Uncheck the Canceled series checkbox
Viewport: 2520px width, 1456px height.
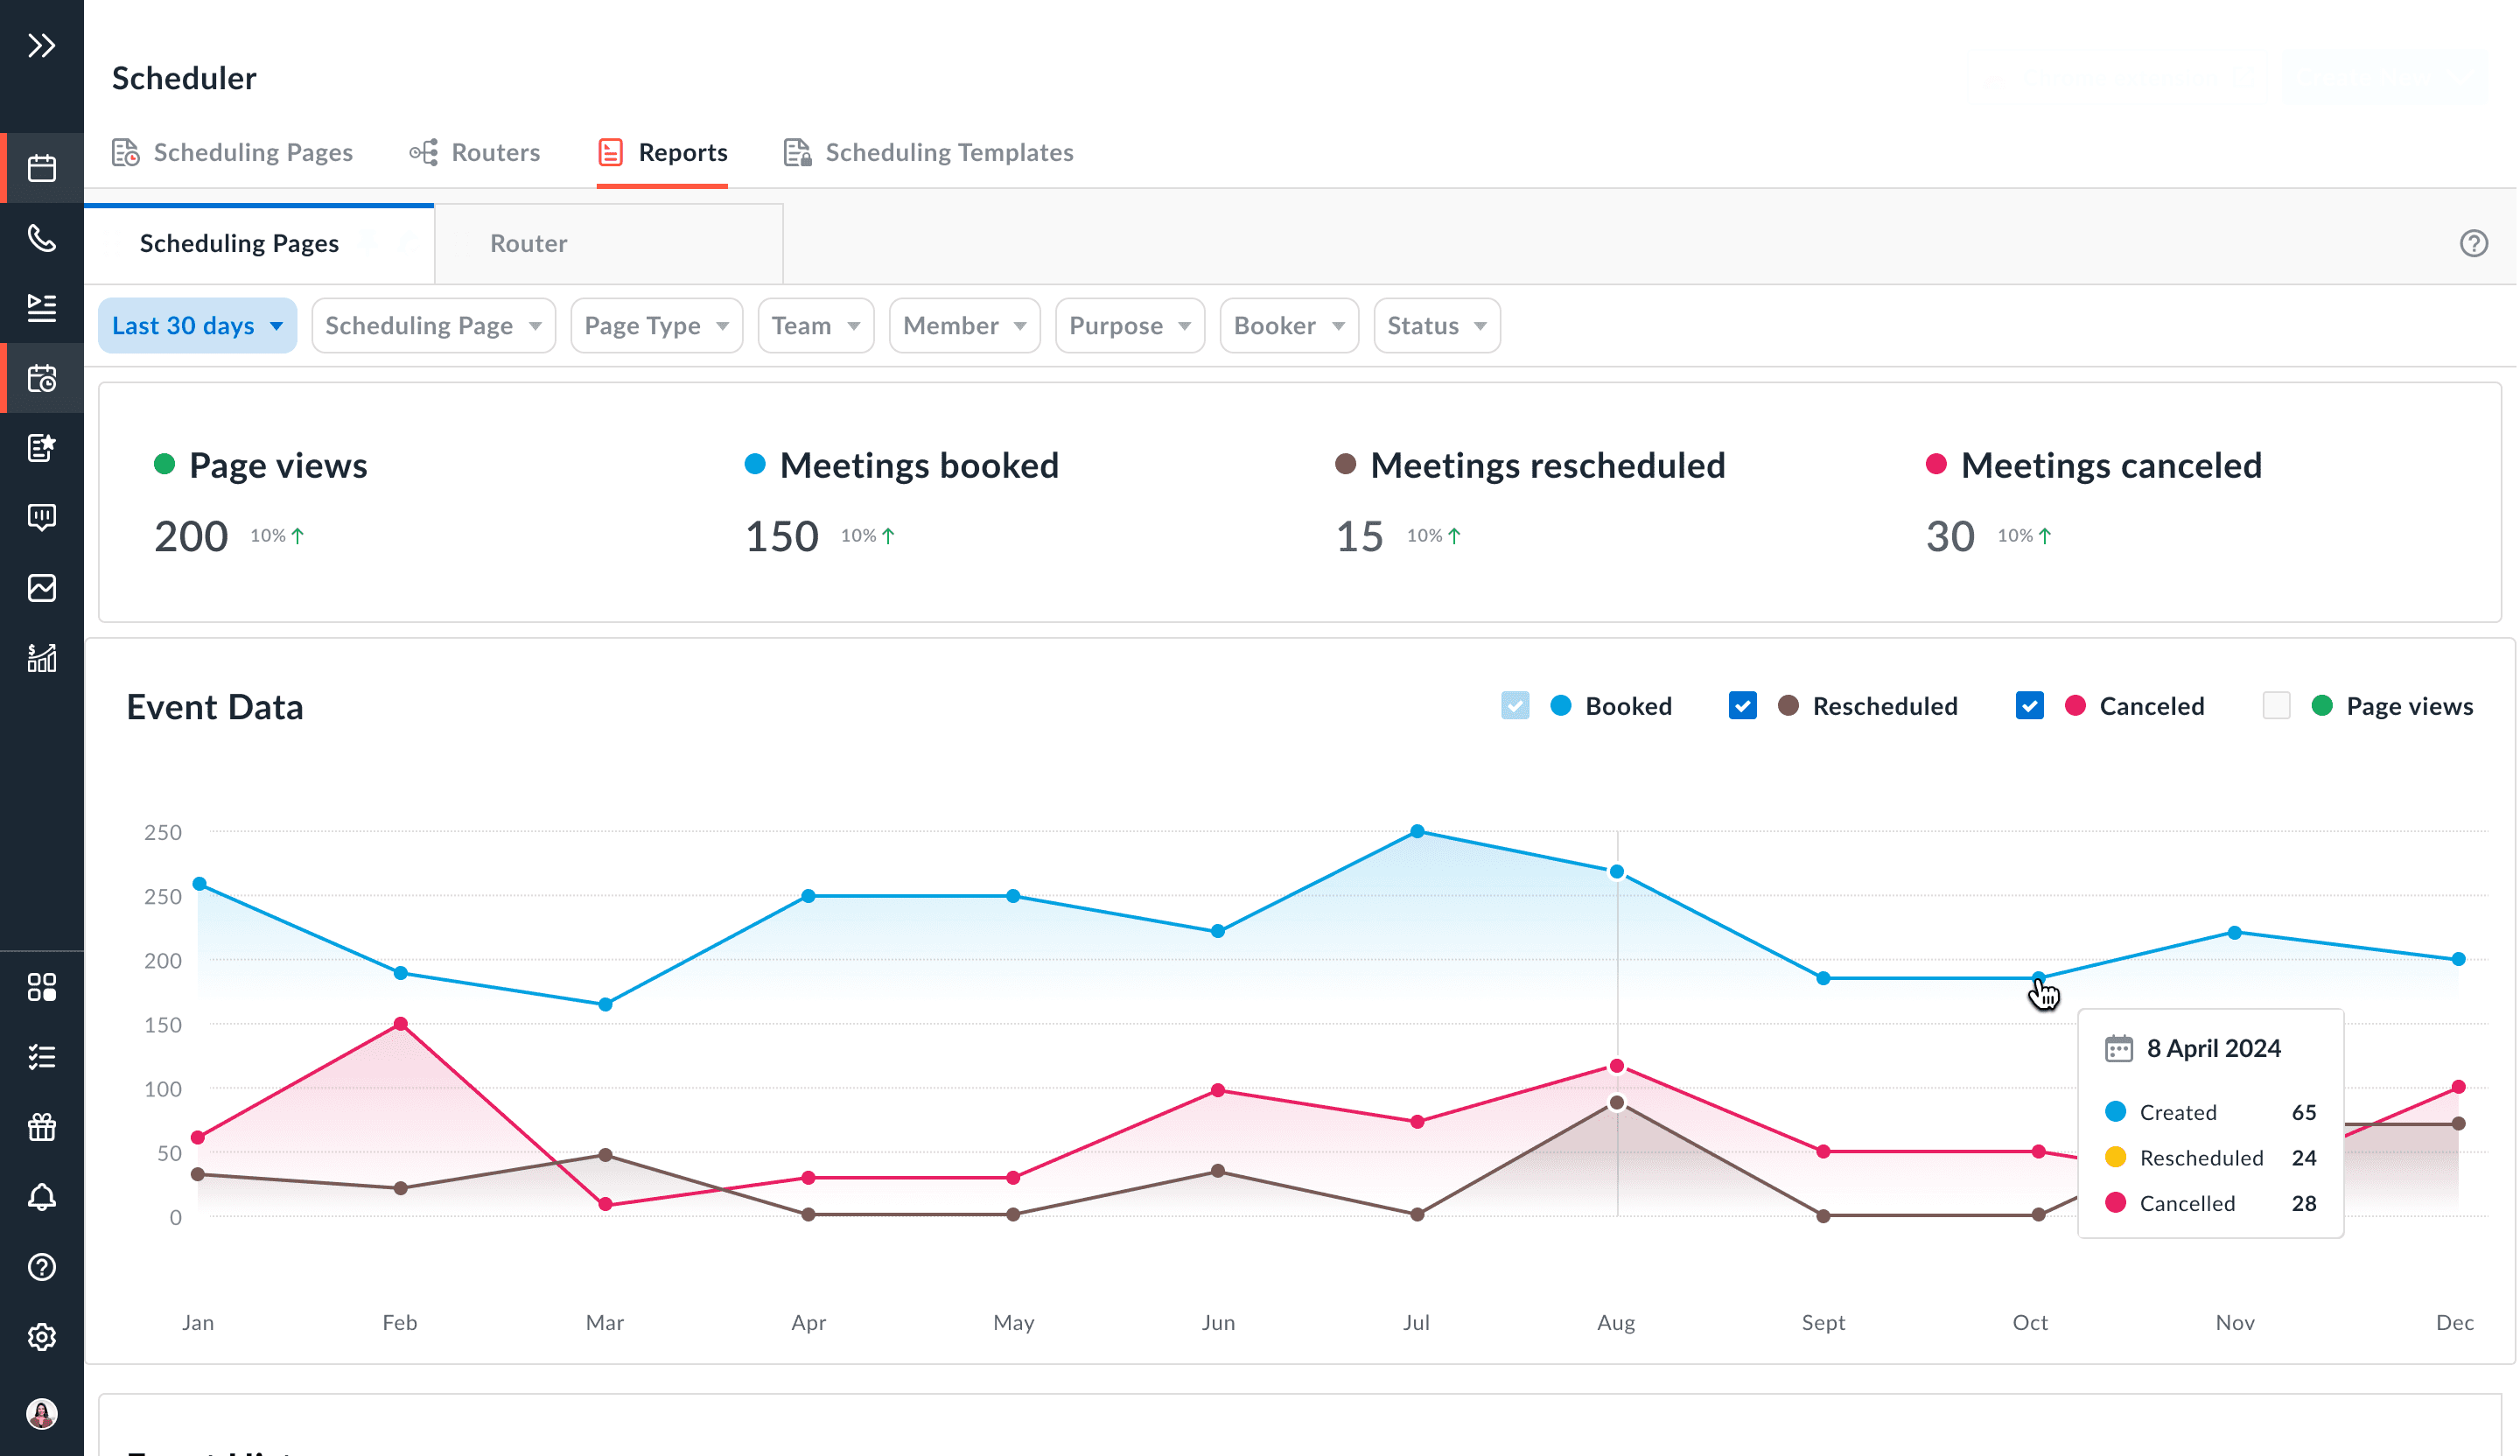(2029, 706)
